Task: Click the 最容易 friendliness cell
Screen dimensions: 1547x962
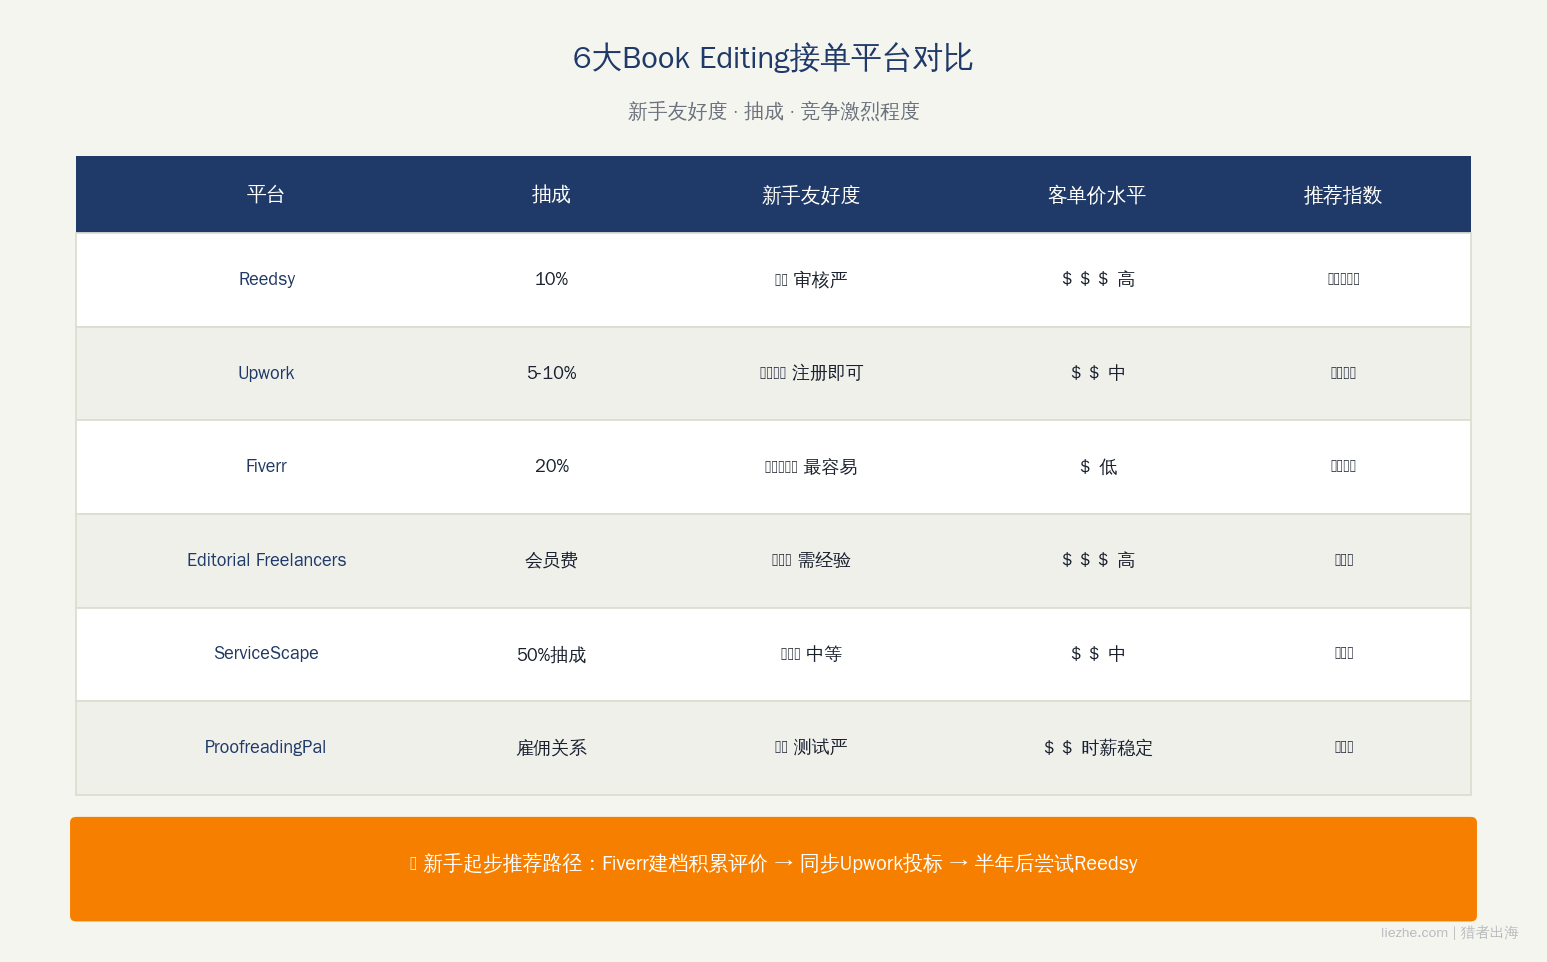Action: [811, 466]
